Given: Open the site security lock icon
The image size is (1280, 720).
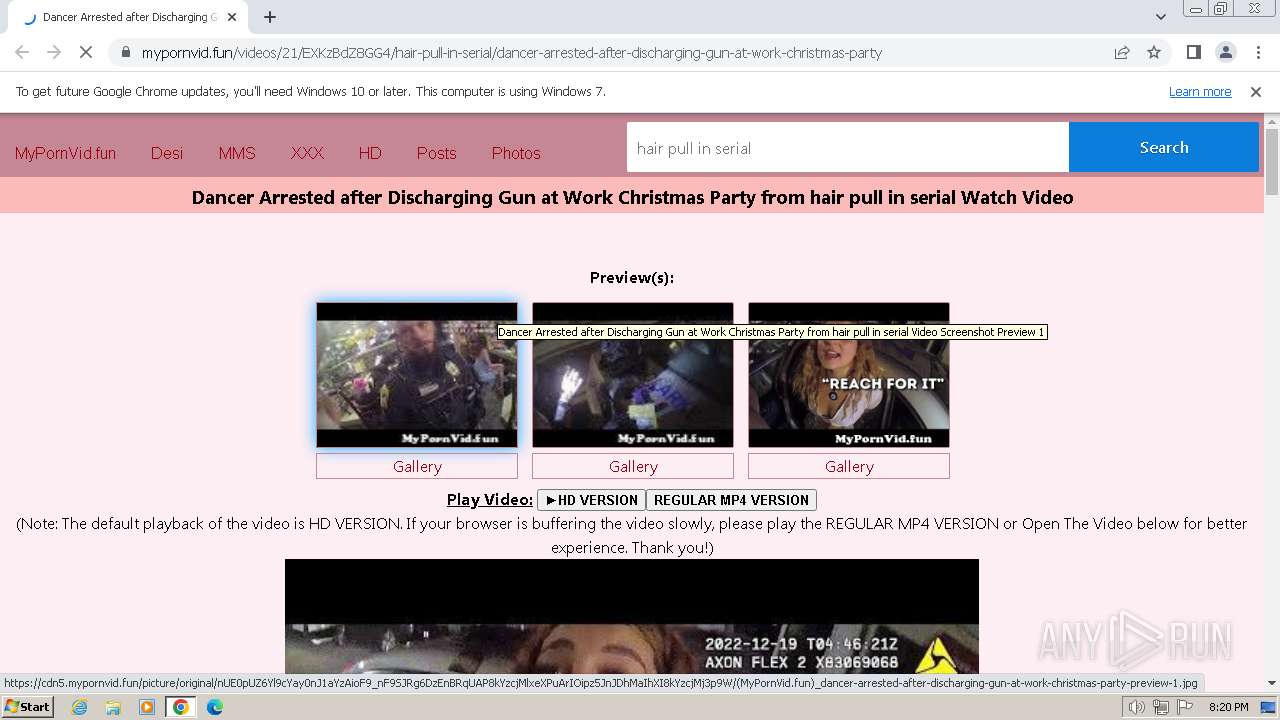Looking at the screenshot, I should (126, 53).
